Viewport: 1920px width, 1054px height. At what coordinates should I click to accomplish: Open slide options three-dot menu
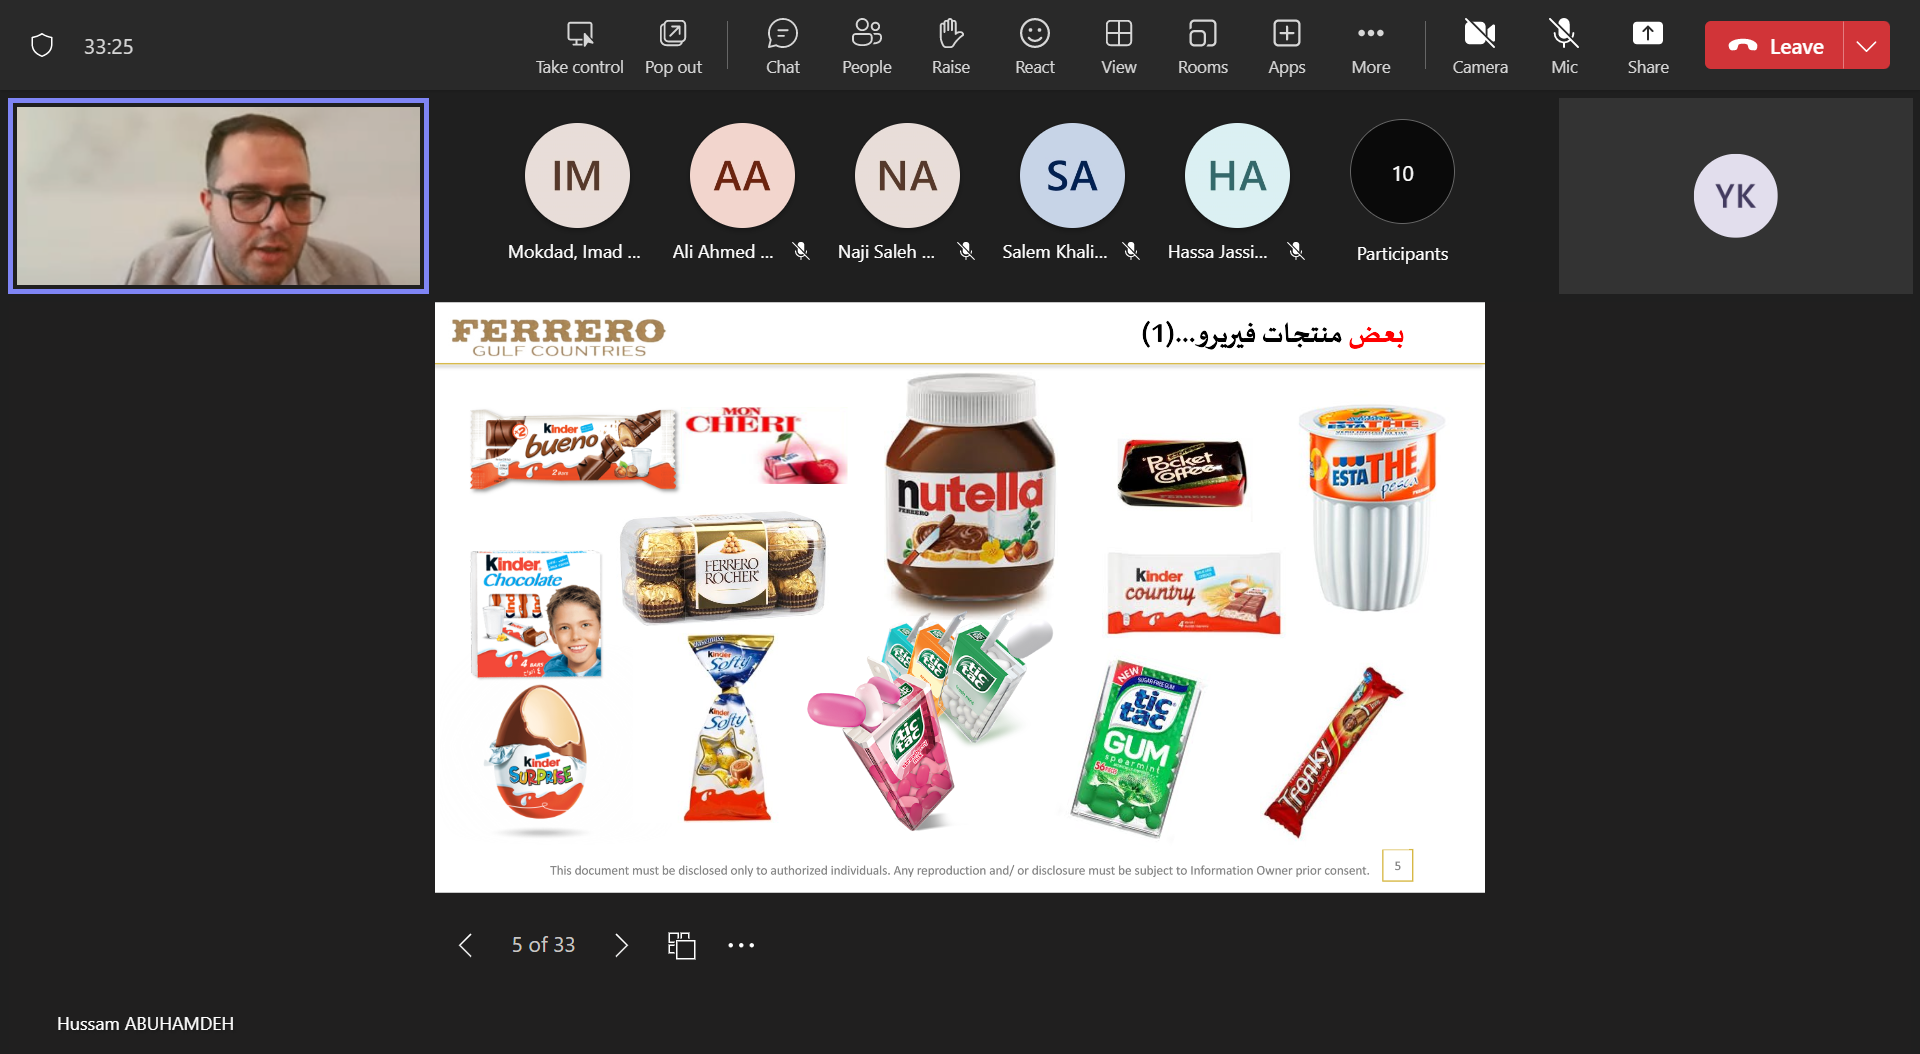coord(741,945)
